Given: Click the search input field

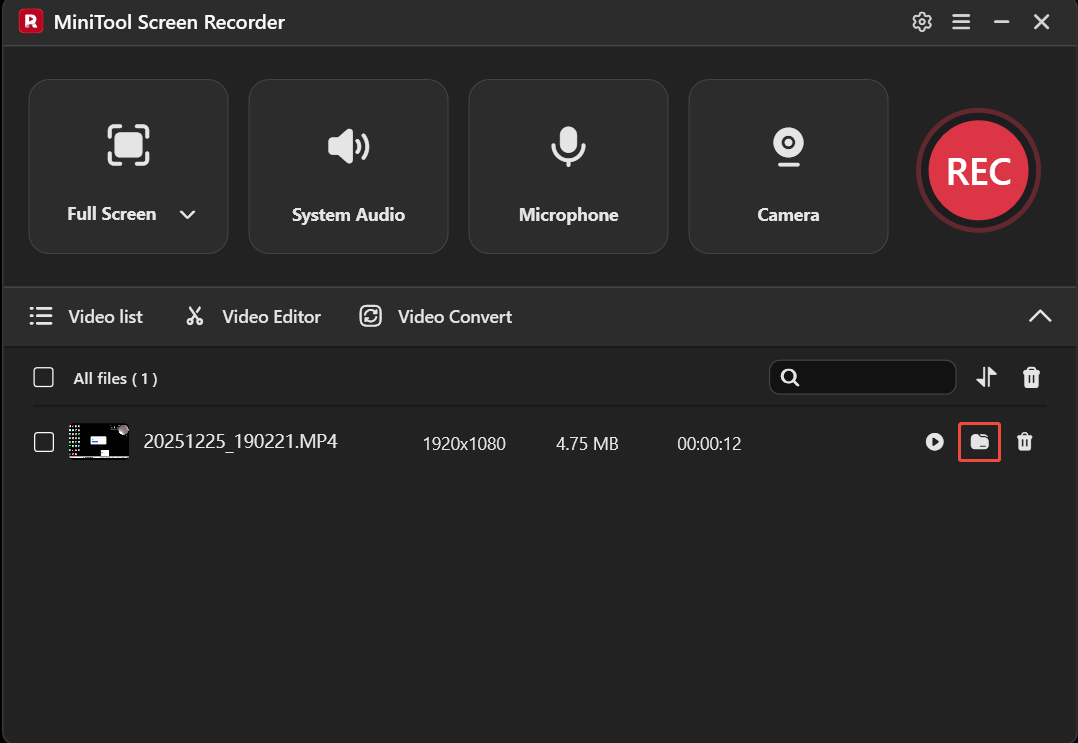Looking at the screenshot, I should (x=862, y=377).
